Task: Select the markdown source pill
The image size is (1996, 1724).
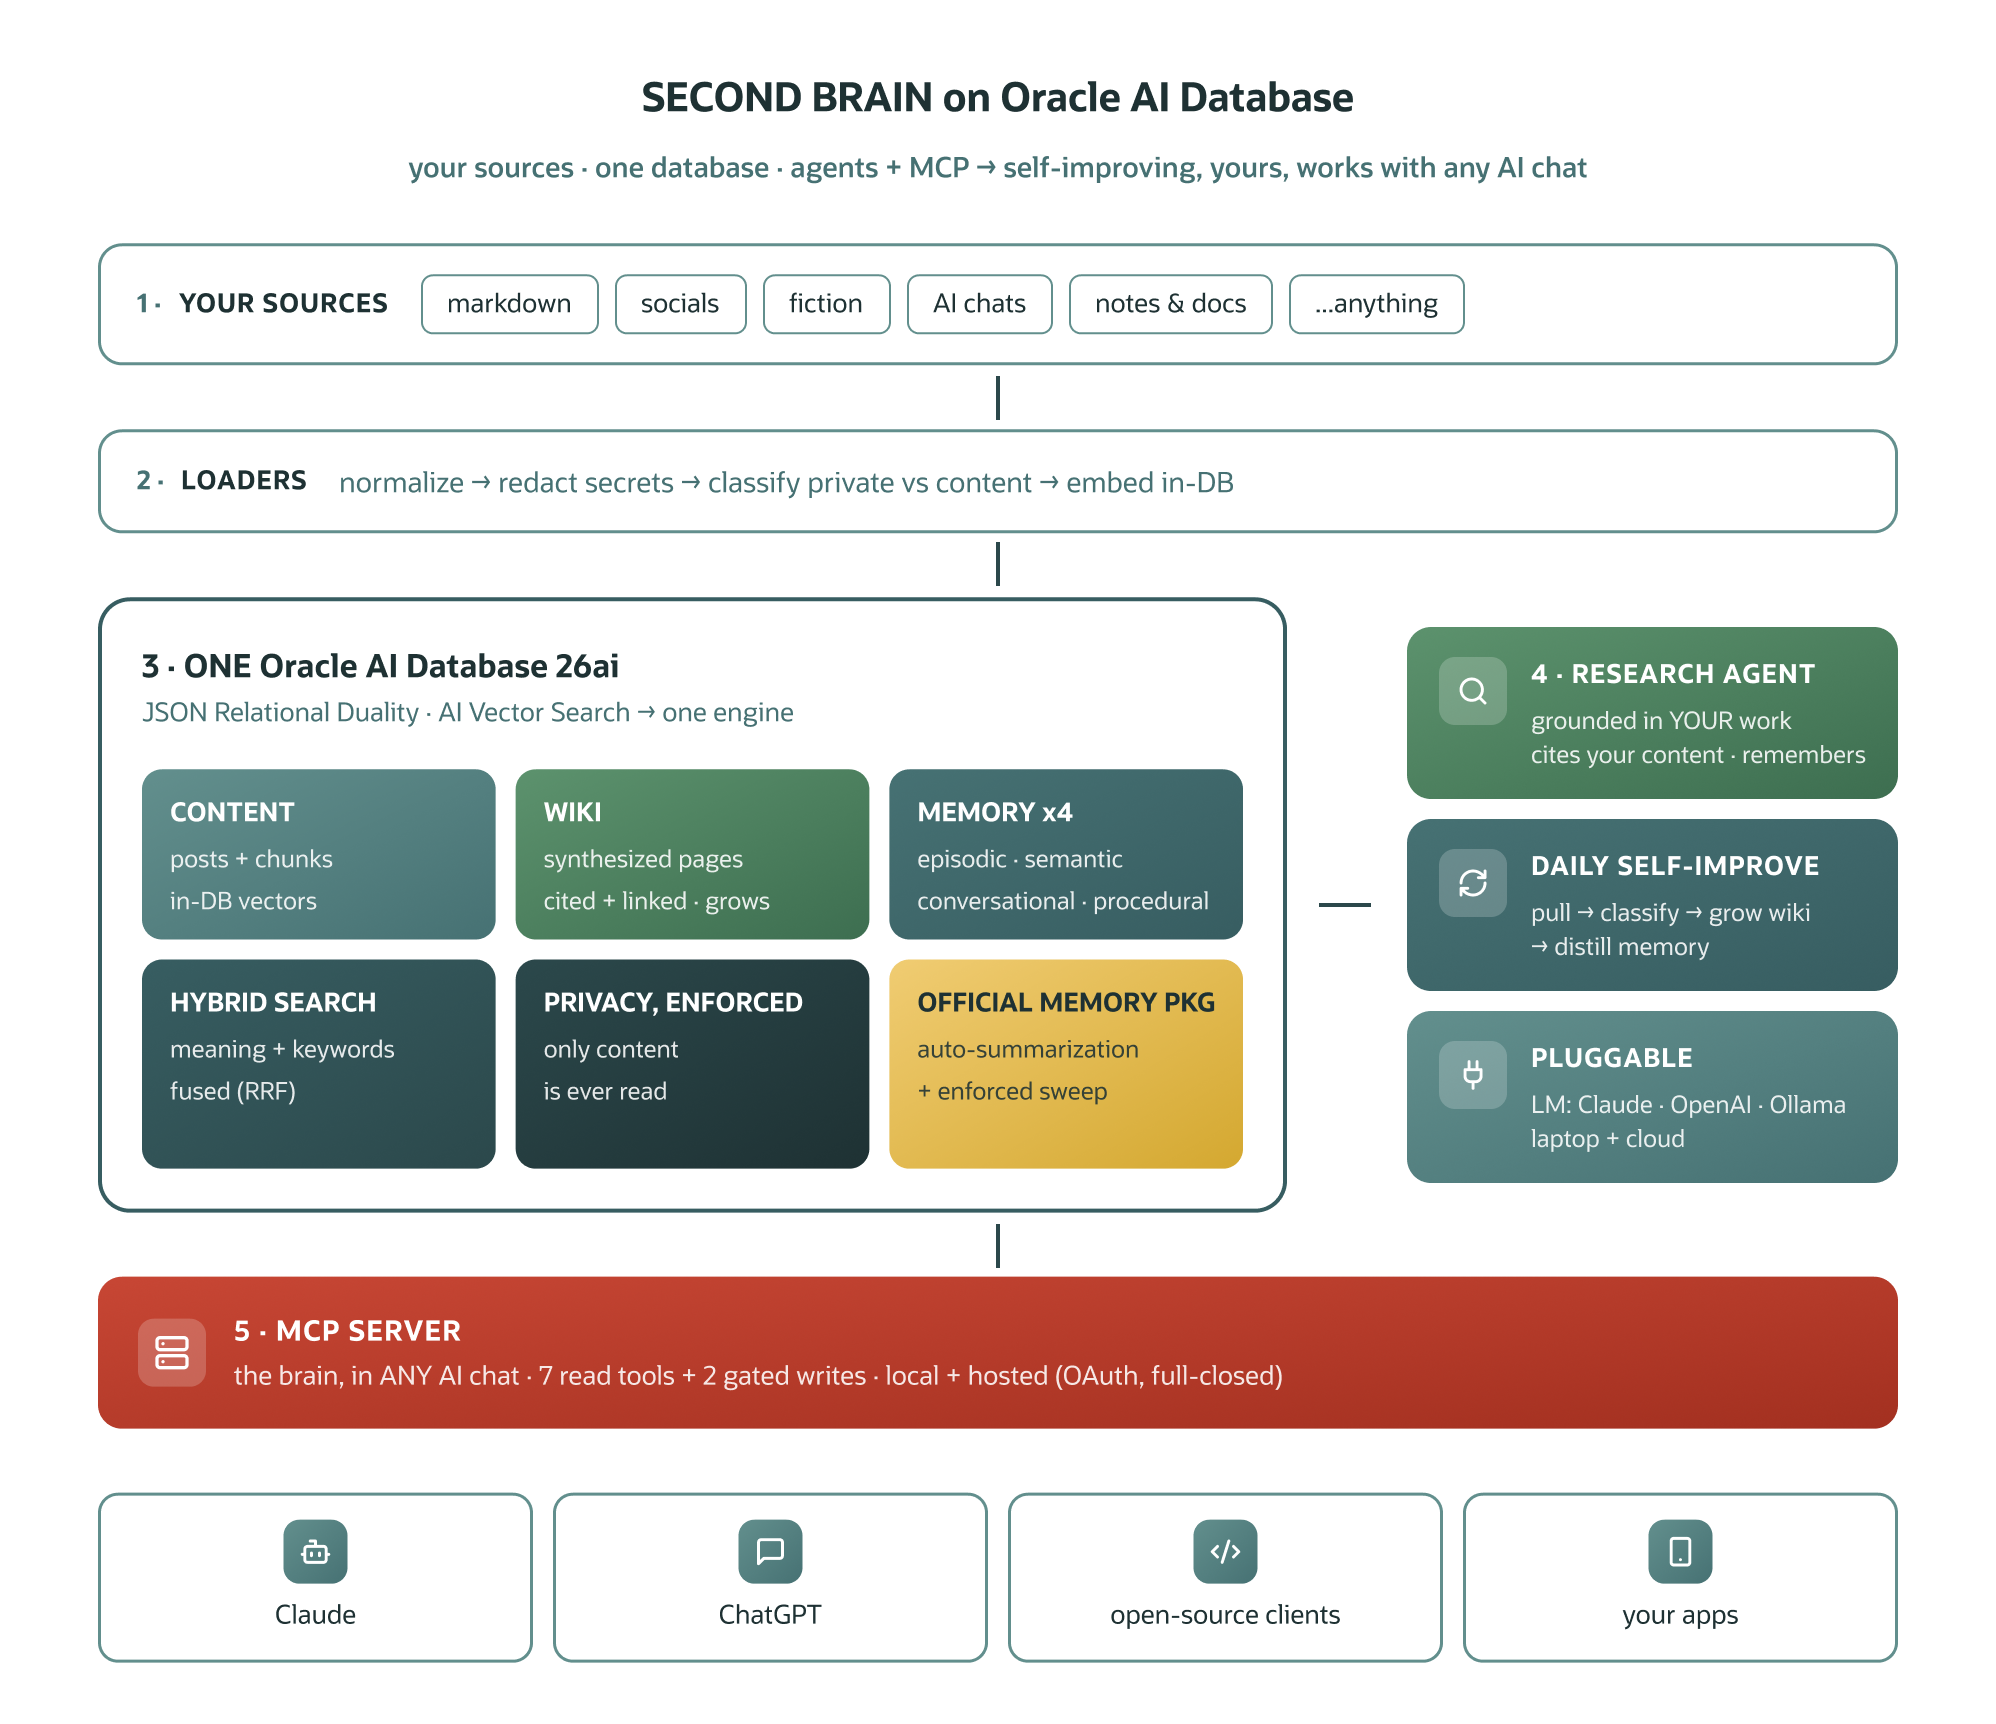Action: tap(509, 304)
